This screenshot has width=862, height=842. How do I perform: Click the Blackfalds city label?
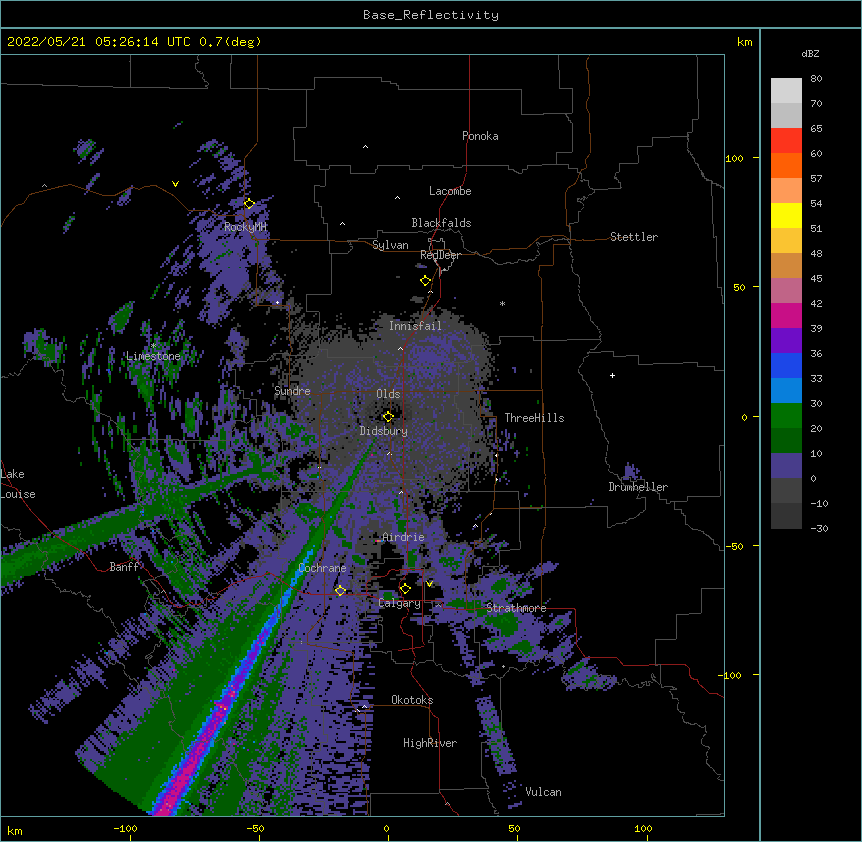(441, 223)
